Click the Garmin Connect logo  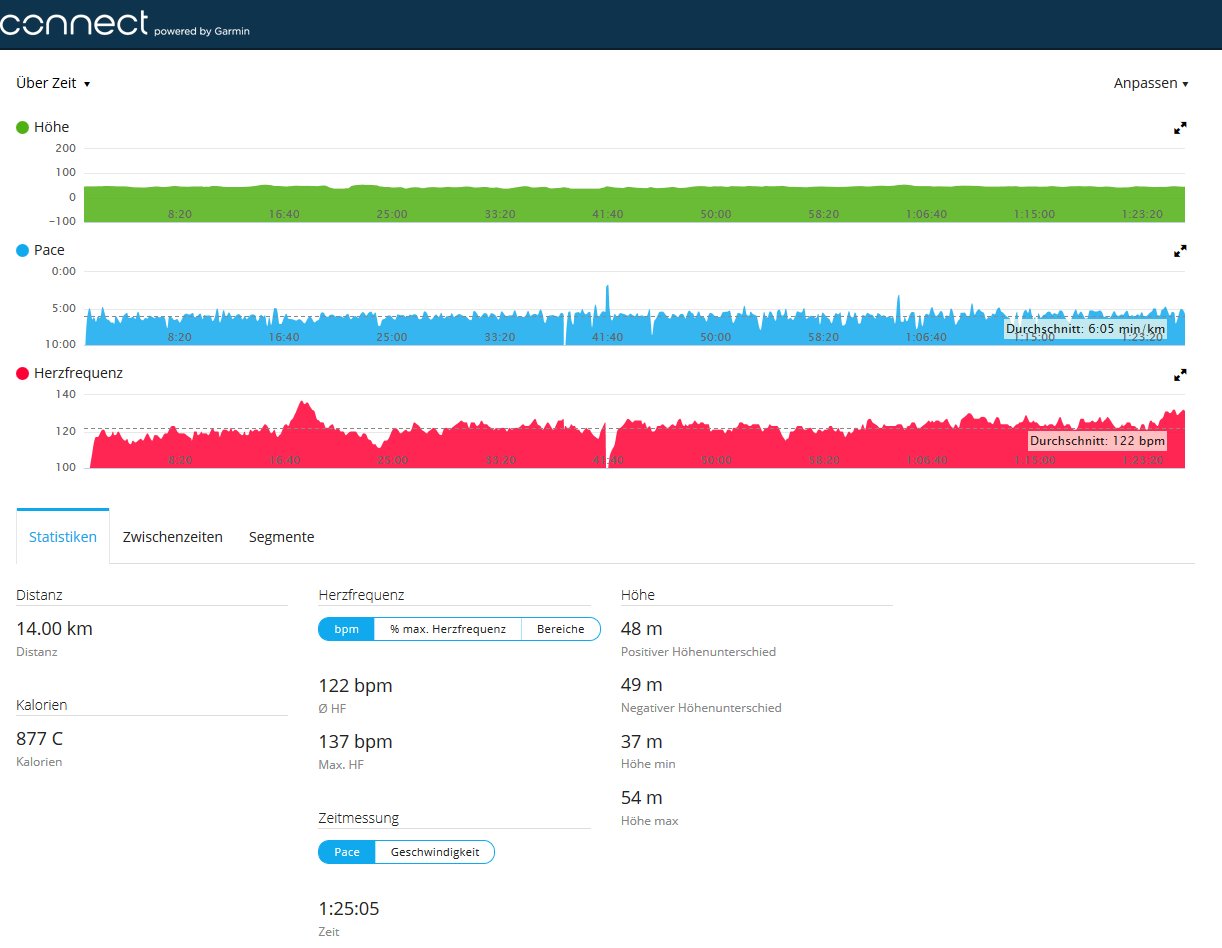124,24
